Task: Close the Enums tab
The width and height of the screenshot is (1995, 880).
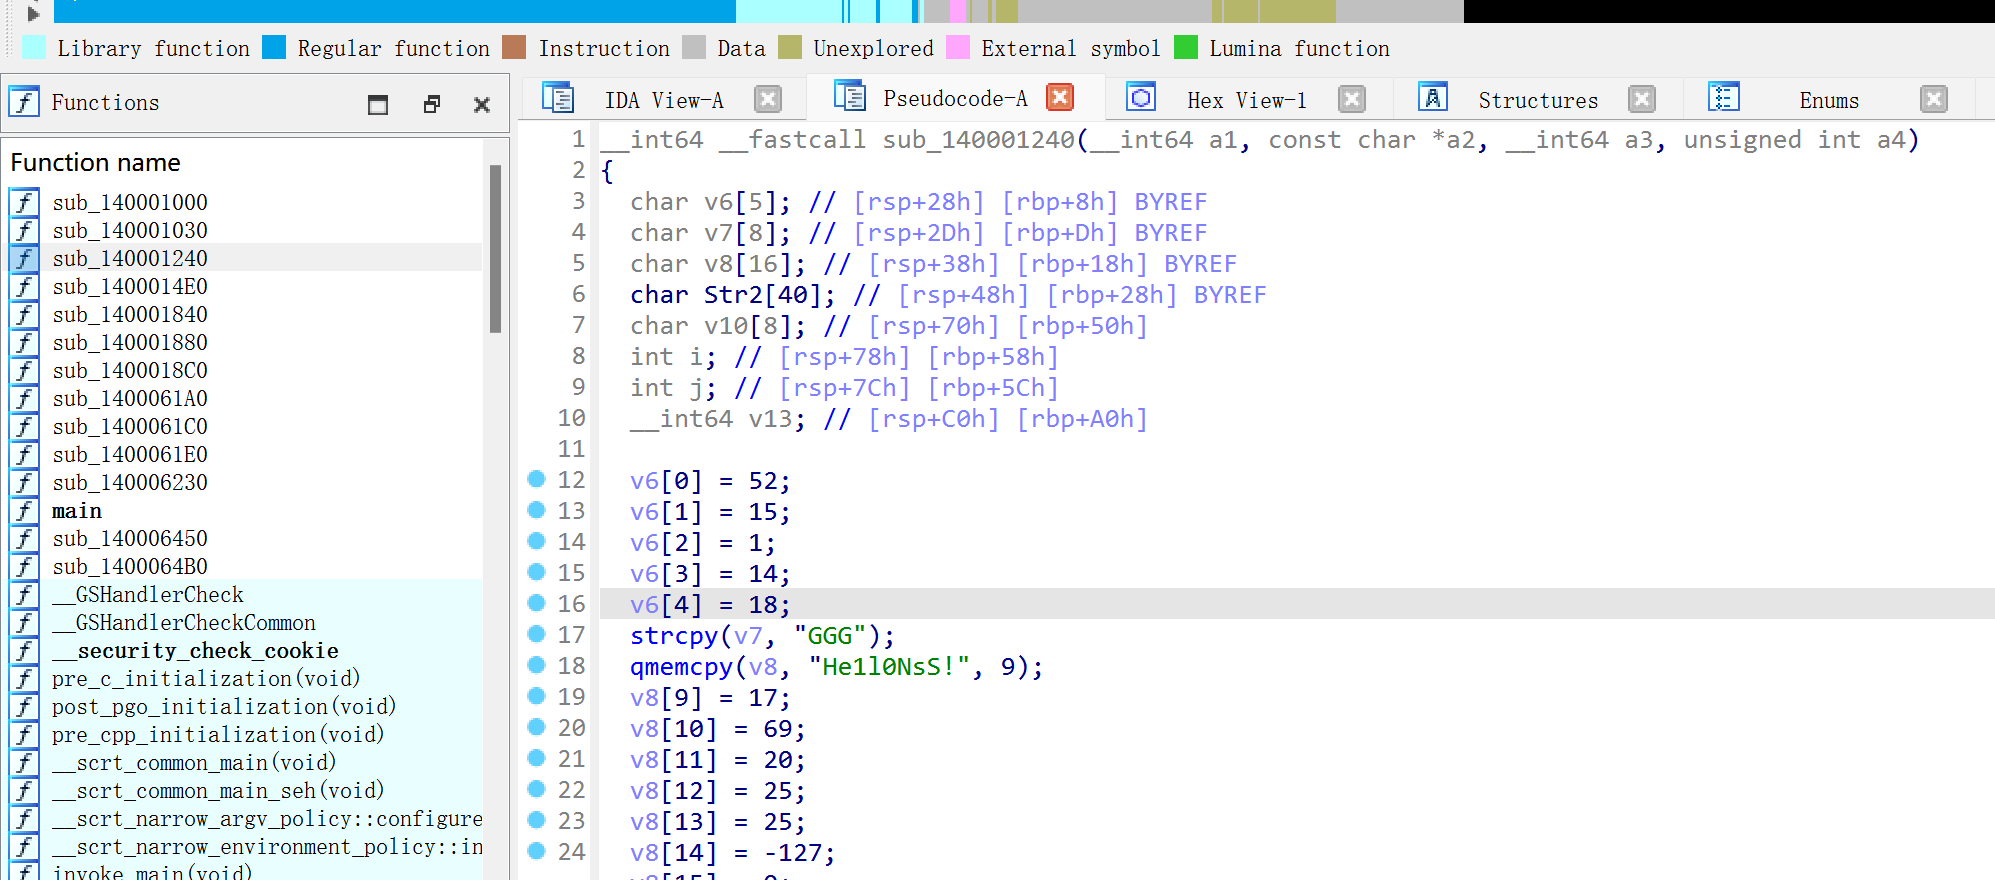Action: click(x=1934, y=99)
